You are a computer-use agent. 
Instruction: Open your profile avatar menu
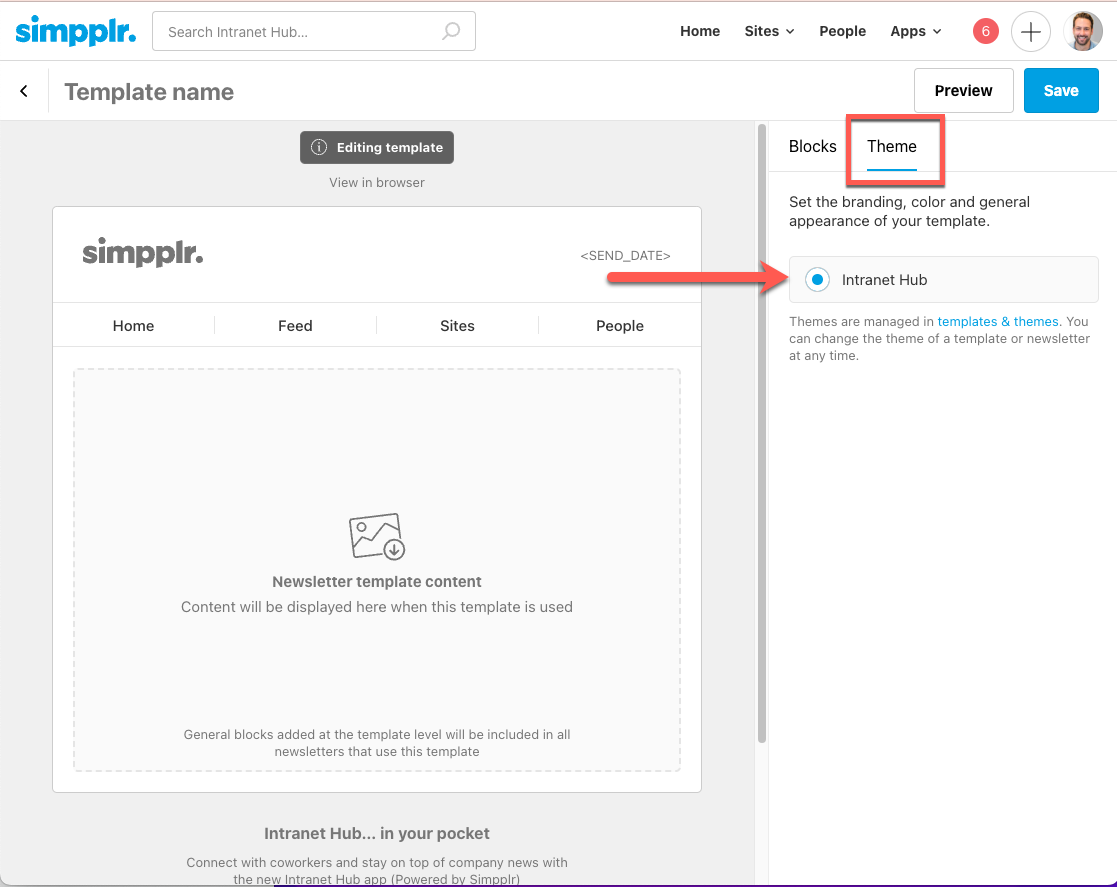tap(1085, 31)
